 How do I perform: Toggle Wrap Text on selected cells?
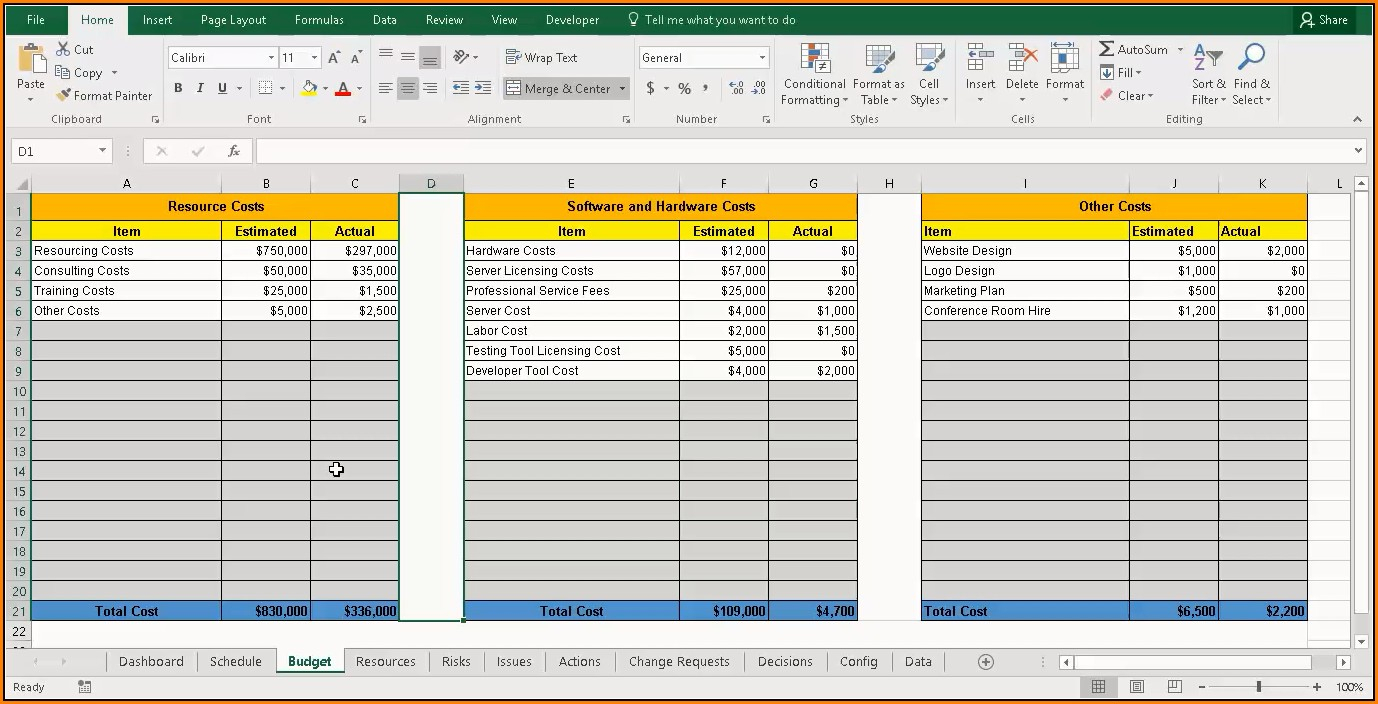point(542,58)
